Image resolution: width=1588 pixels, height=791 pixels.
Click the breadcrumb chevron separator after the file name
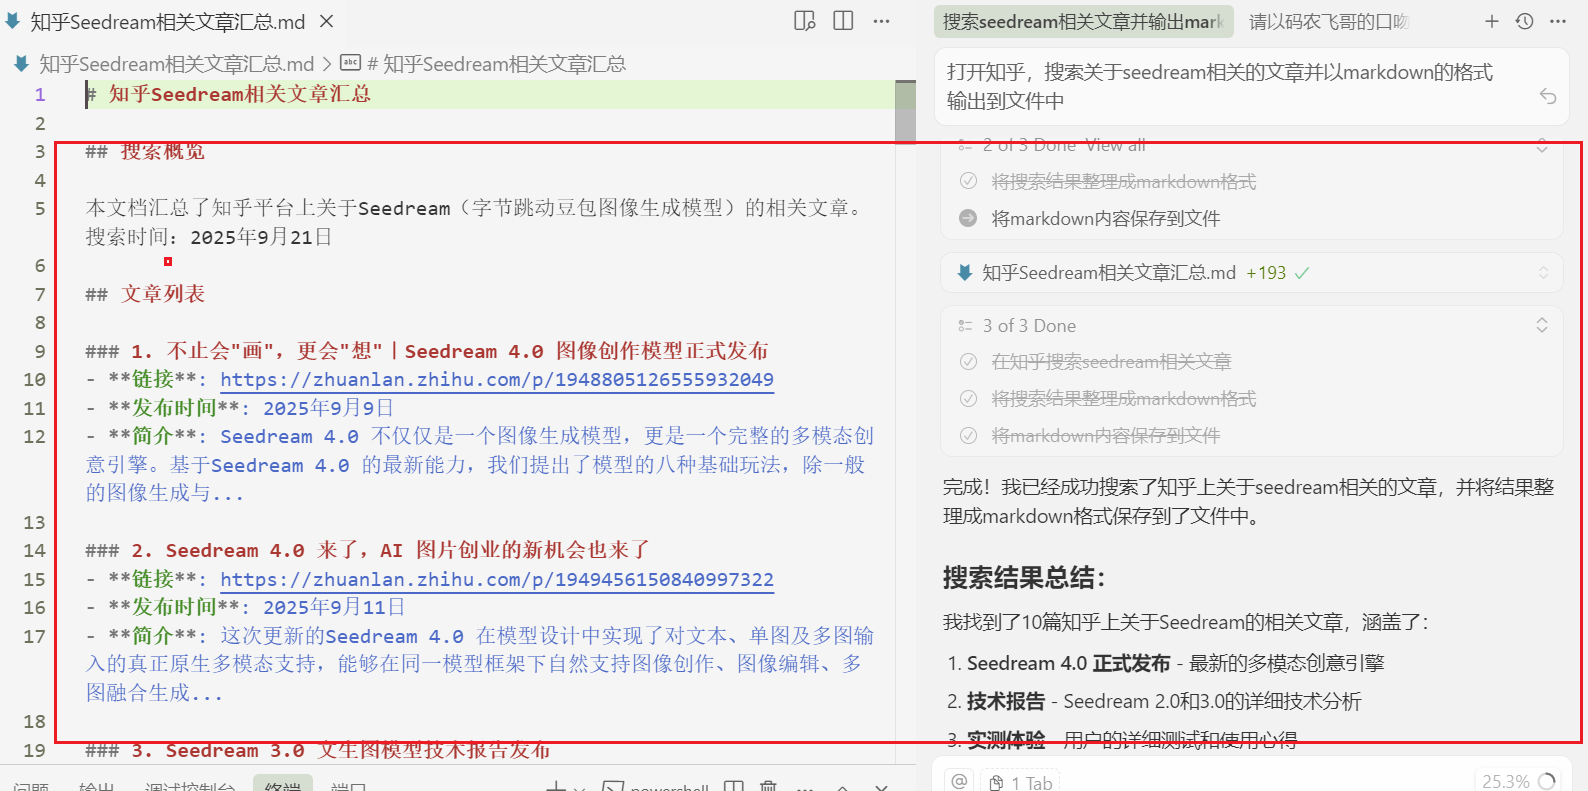click(x=327, y=64)
